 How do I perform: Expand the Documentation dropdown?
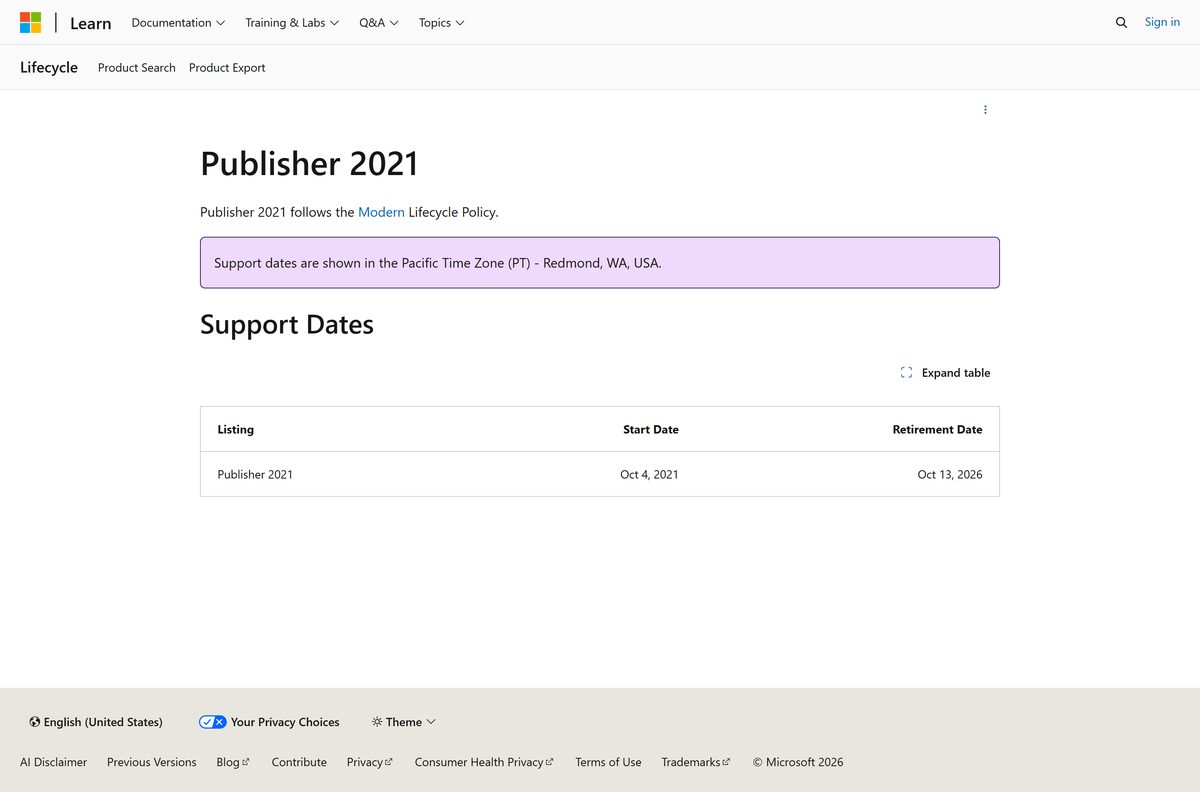tap(178, 22)
